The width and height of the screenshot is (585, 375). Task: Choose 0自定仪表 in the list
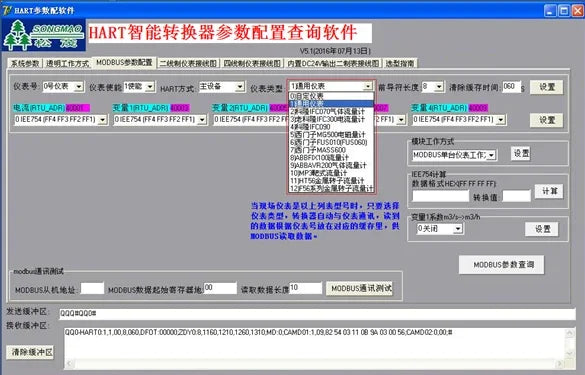(331, 96)
